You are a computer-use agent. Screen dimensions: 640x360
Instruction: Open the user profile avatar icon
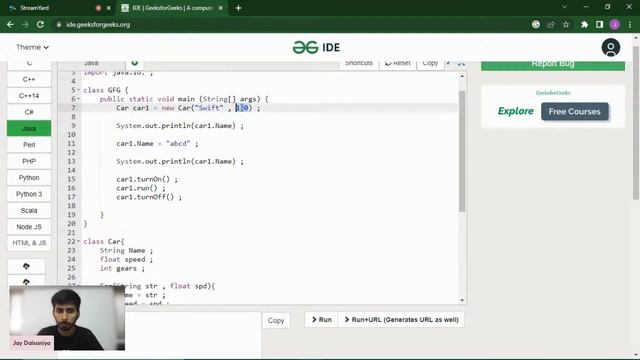tap(611, 47)
